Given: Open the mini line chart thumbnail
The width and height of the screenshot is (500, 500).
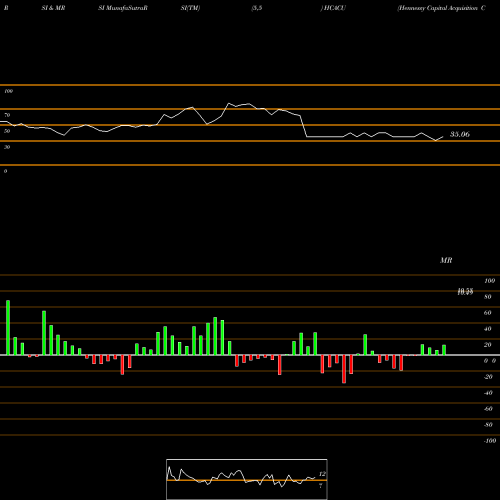Looking at the screenshot, I should pos(247,479).
